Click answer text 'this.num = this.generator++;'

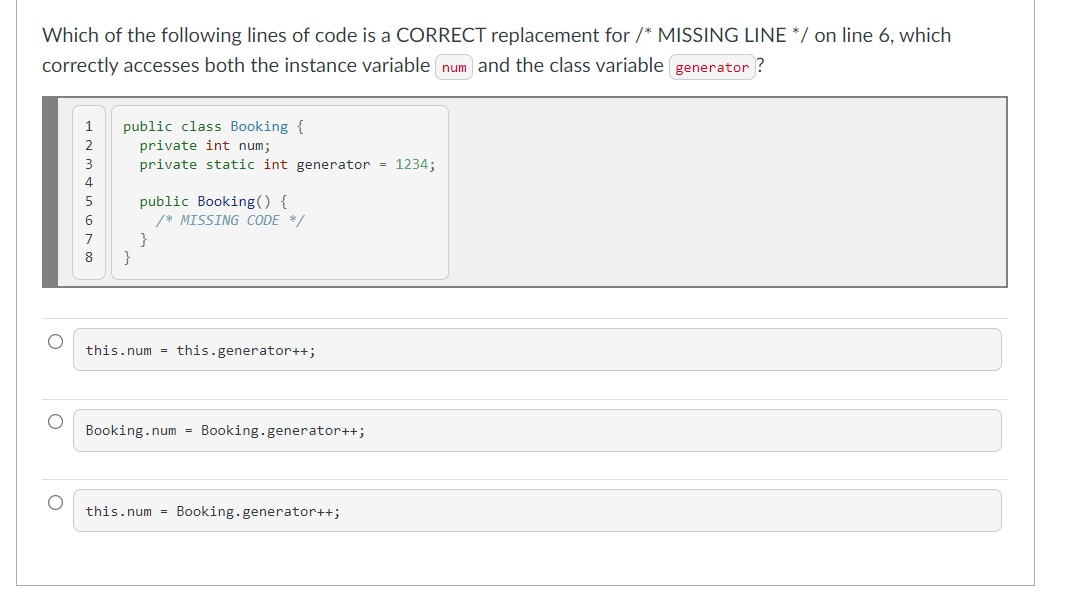coord(201,350)
